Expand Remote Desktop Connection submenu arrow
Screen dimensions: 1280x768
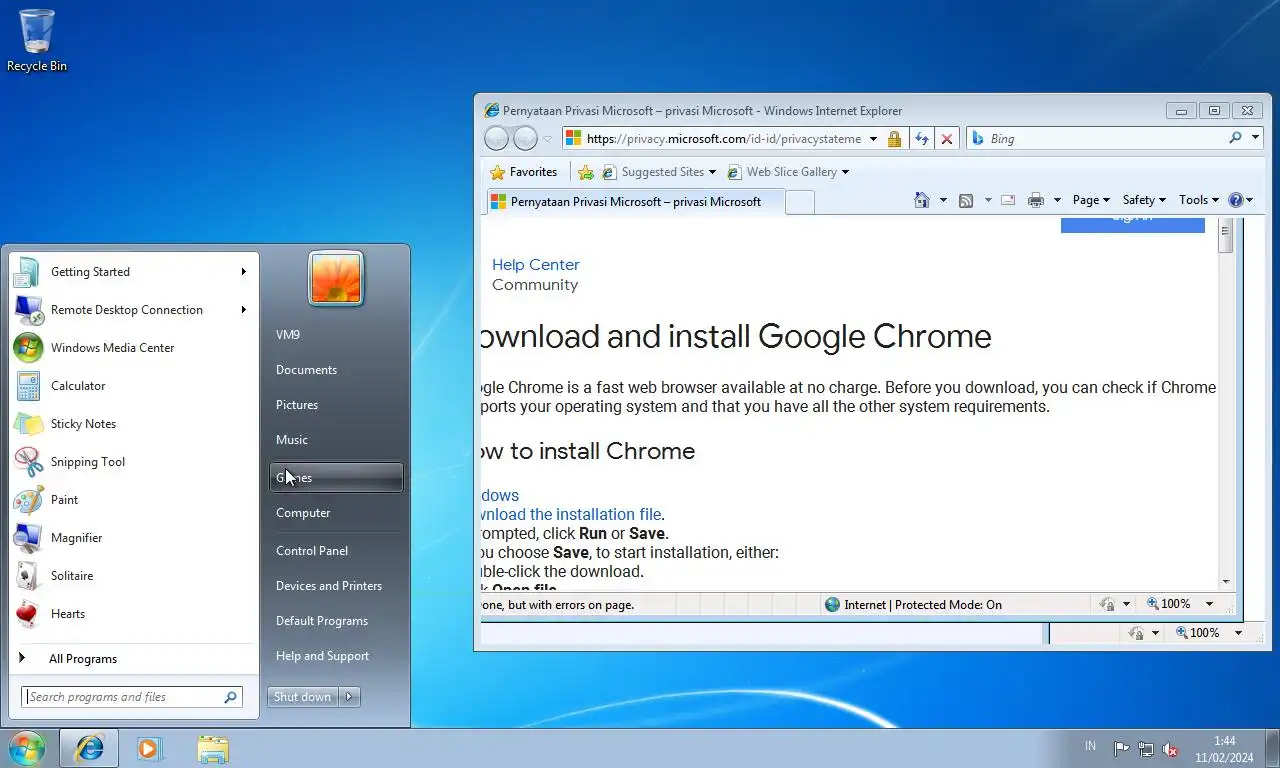[243, 309]
